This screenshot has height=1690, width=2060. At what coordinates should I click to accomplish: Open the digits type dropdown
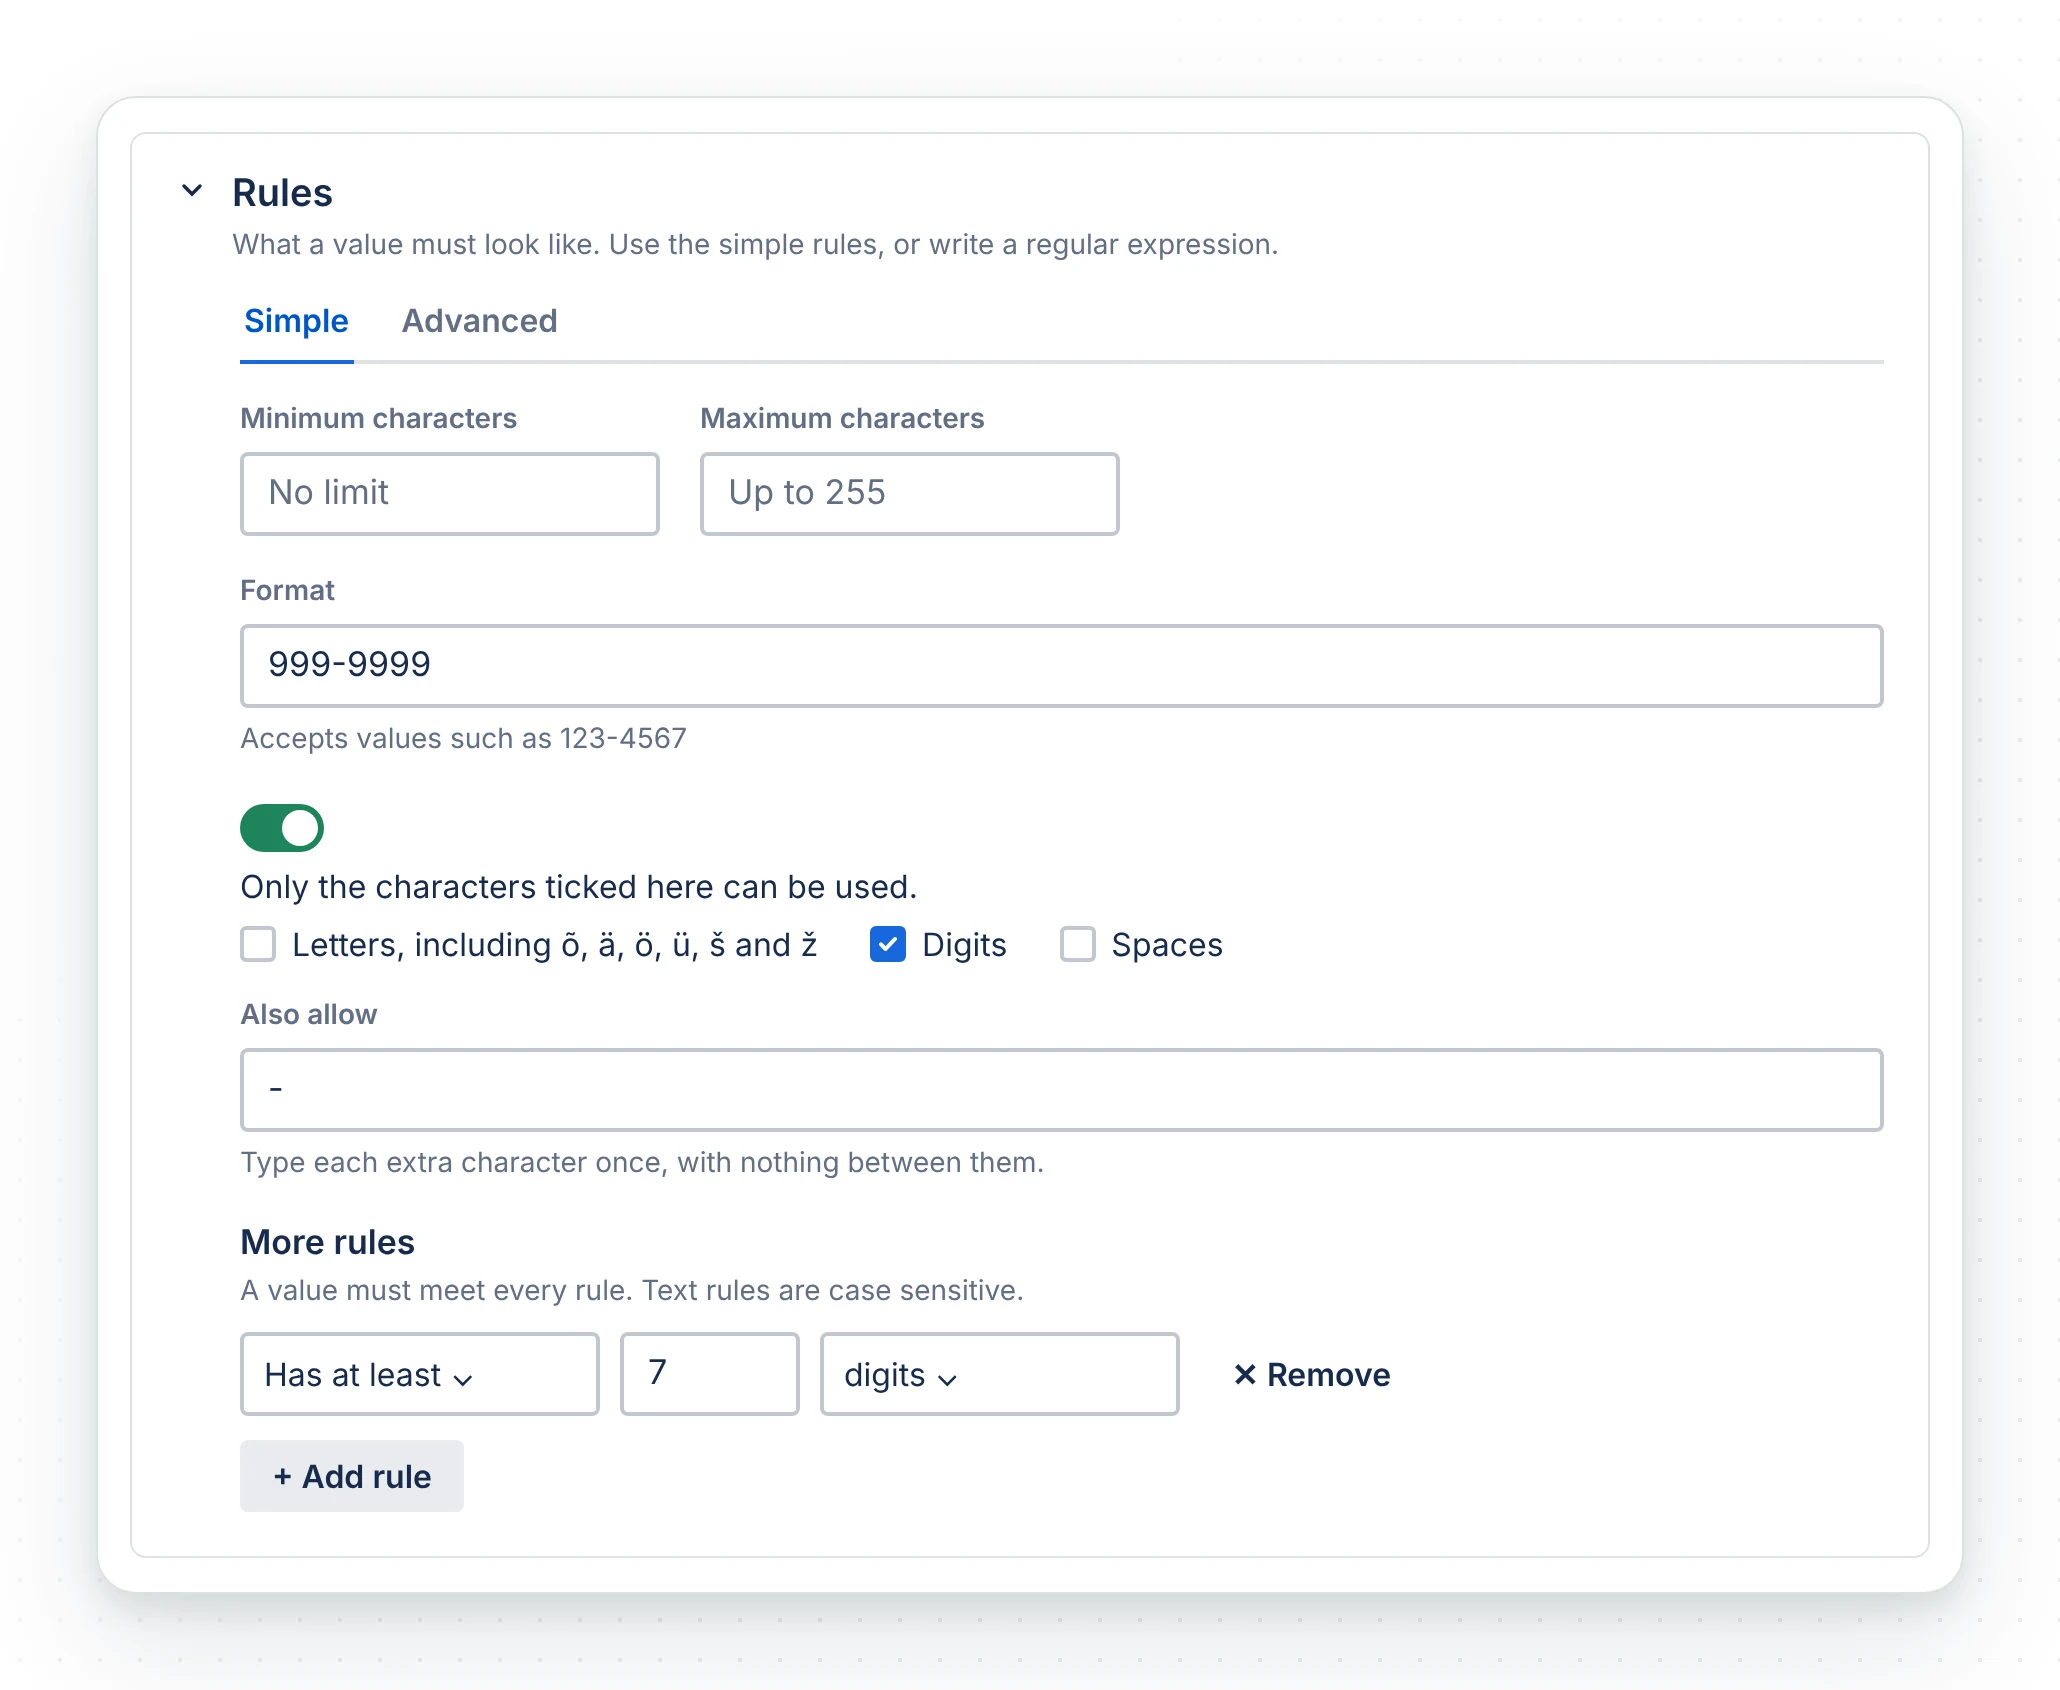pos(999,1374)
